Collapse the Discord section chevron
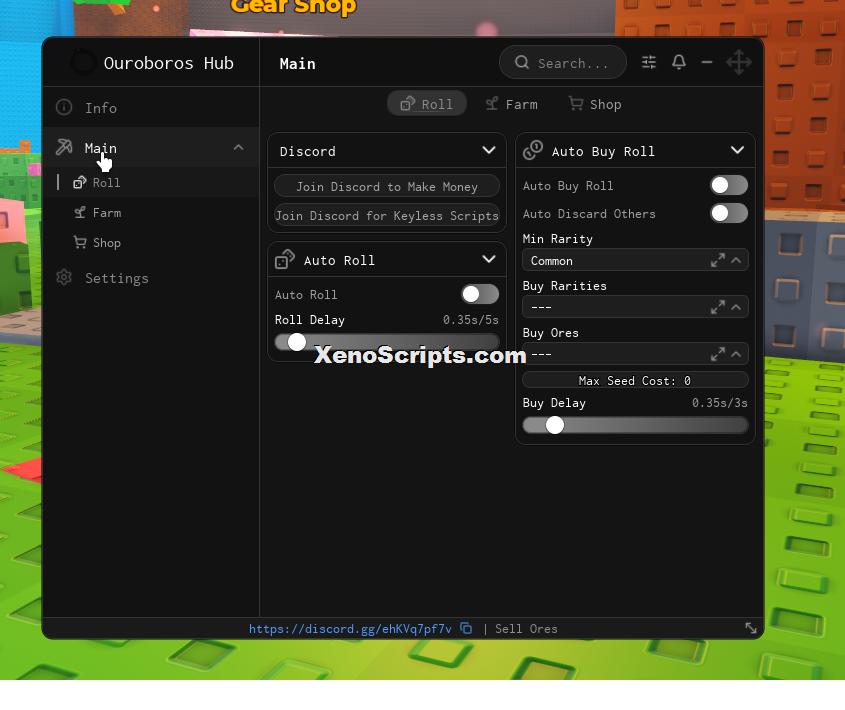The image size is (845, 710). click(489, 150)
